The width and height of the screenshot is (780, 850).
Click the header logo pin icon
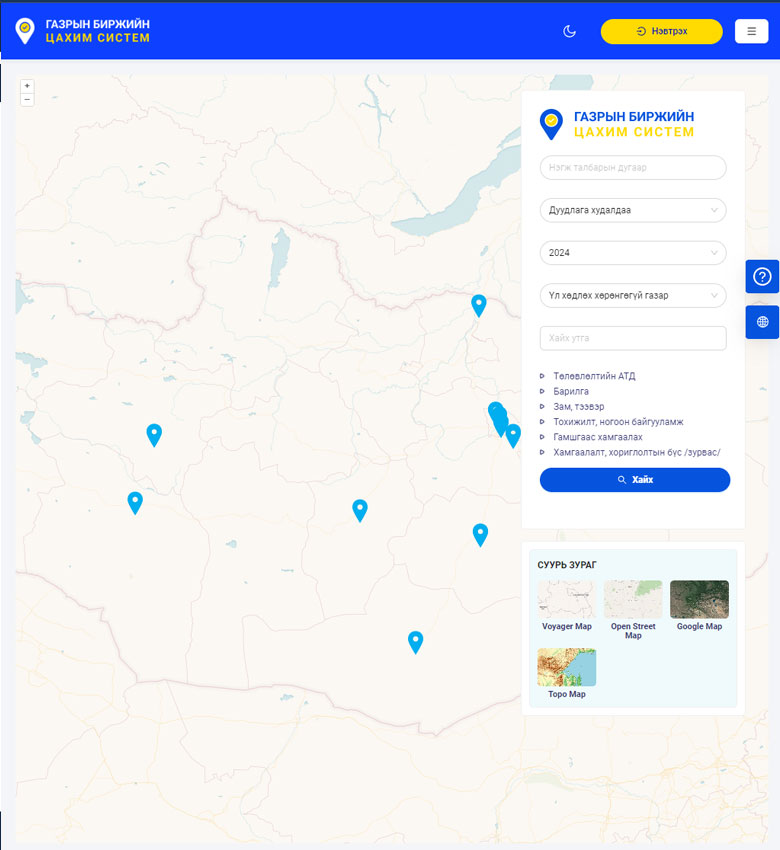point(25,31)
